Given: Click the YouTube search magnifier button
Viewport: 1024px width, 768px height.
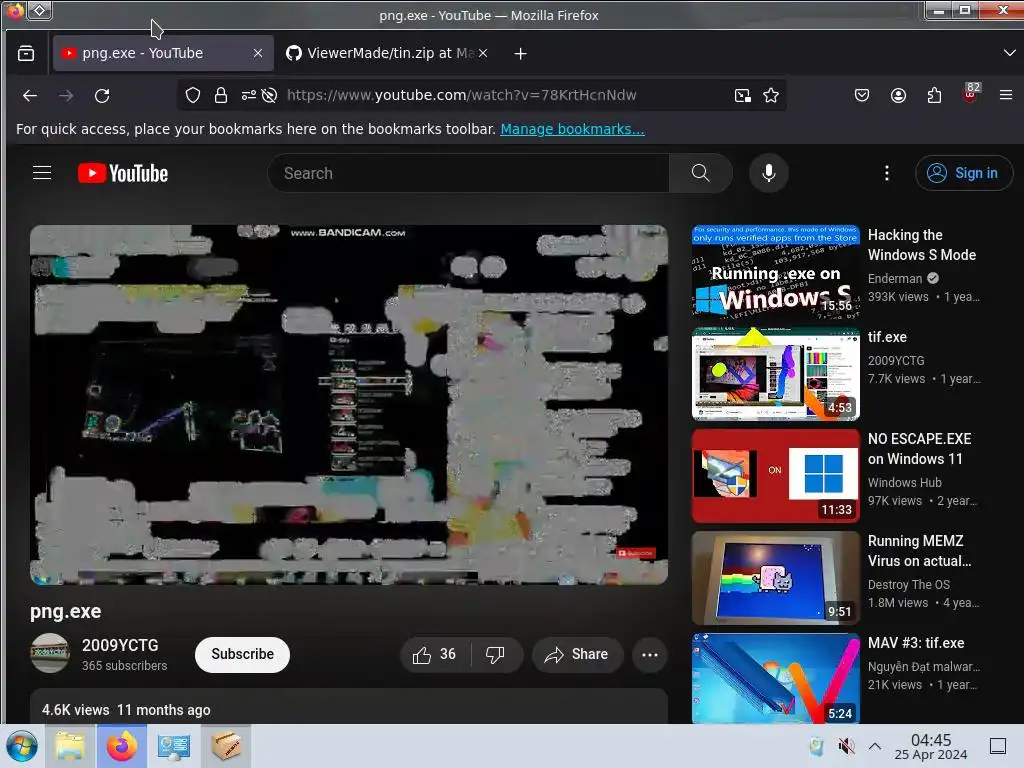Looking at the screenshot, I should coord(701,173).
